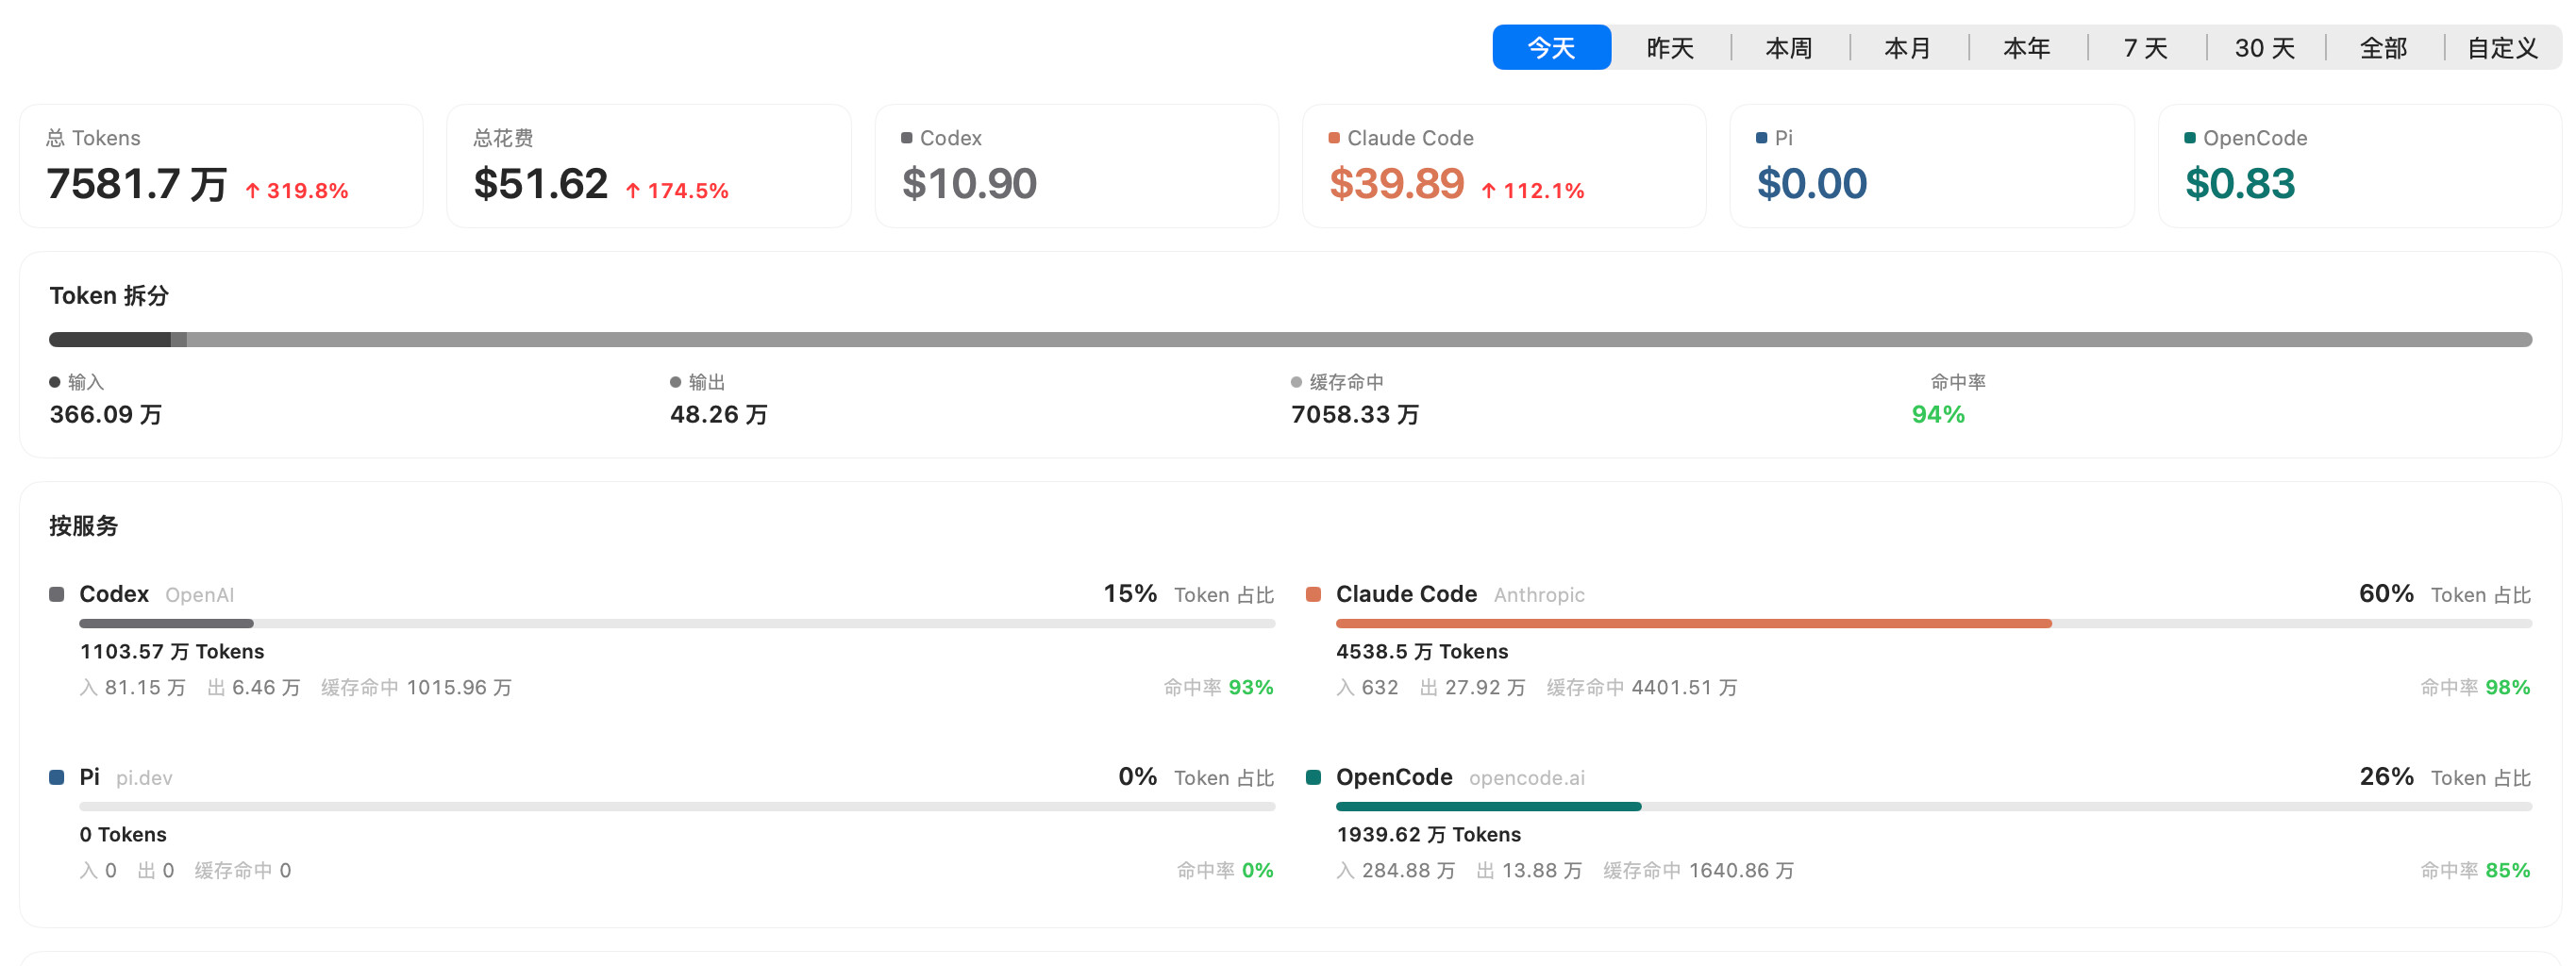Click the overall hit rate 94%
This screenshot has width=2576, height=966.
[1938, 415]
